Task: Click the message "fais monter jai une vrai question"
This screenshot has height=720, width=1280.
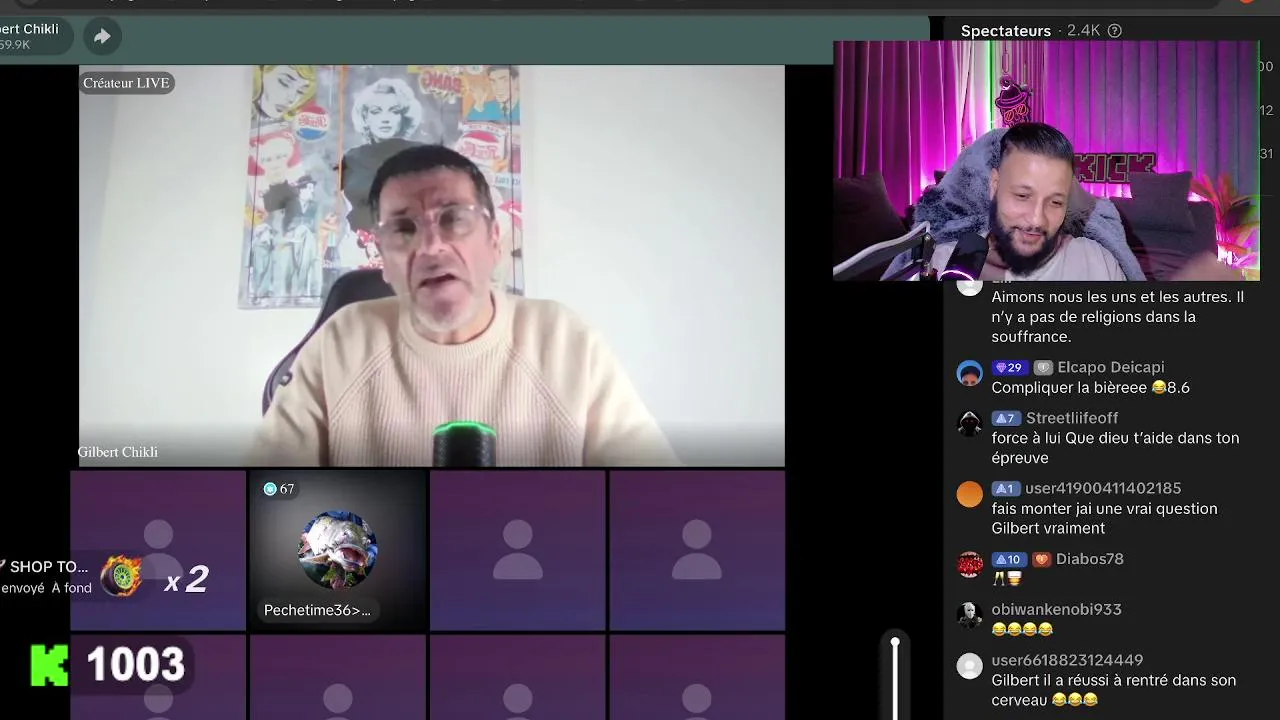Action: [x=1104, y=519]
